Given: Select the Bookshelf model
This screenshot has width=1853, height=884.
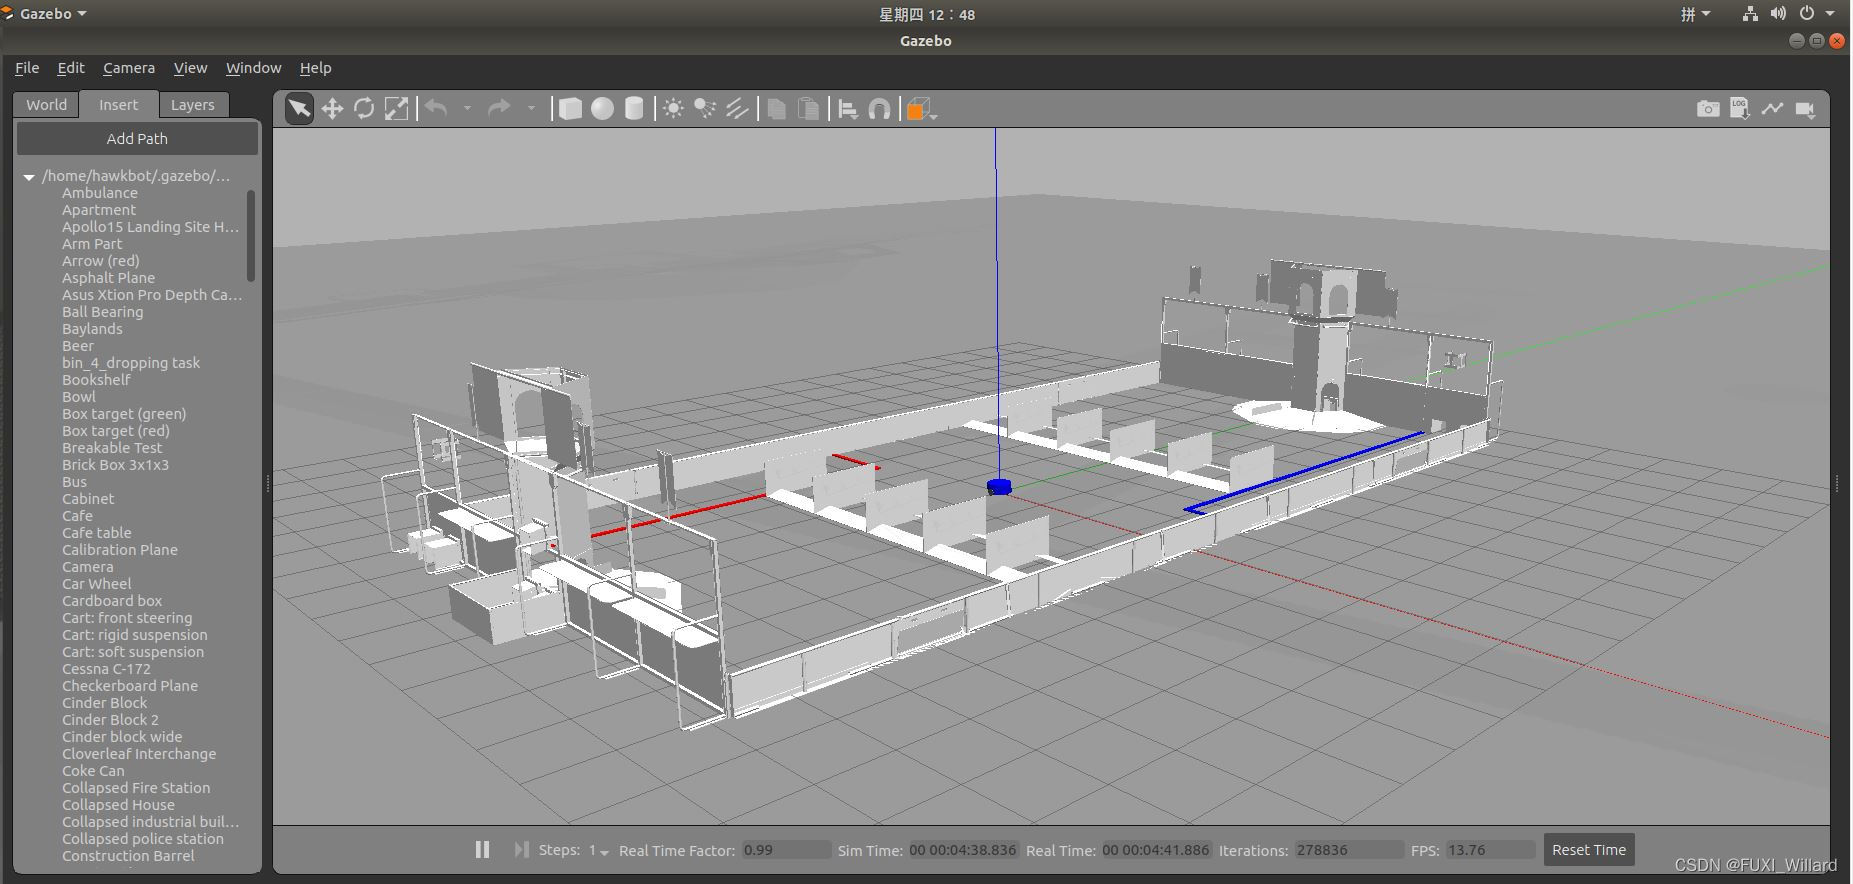Looking at the screenshot, I should [x=96, y=380].
